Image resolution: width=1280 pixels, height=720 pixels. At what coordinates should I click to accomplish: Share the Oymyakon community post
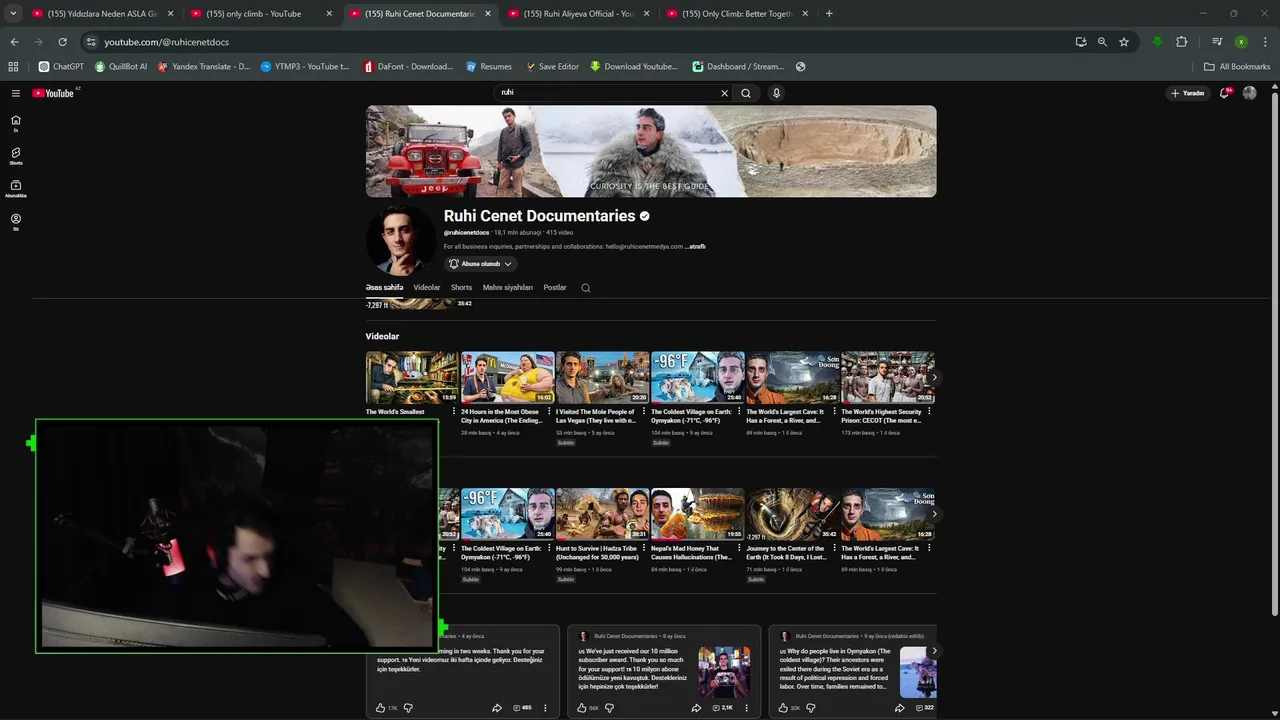point(899,708)
